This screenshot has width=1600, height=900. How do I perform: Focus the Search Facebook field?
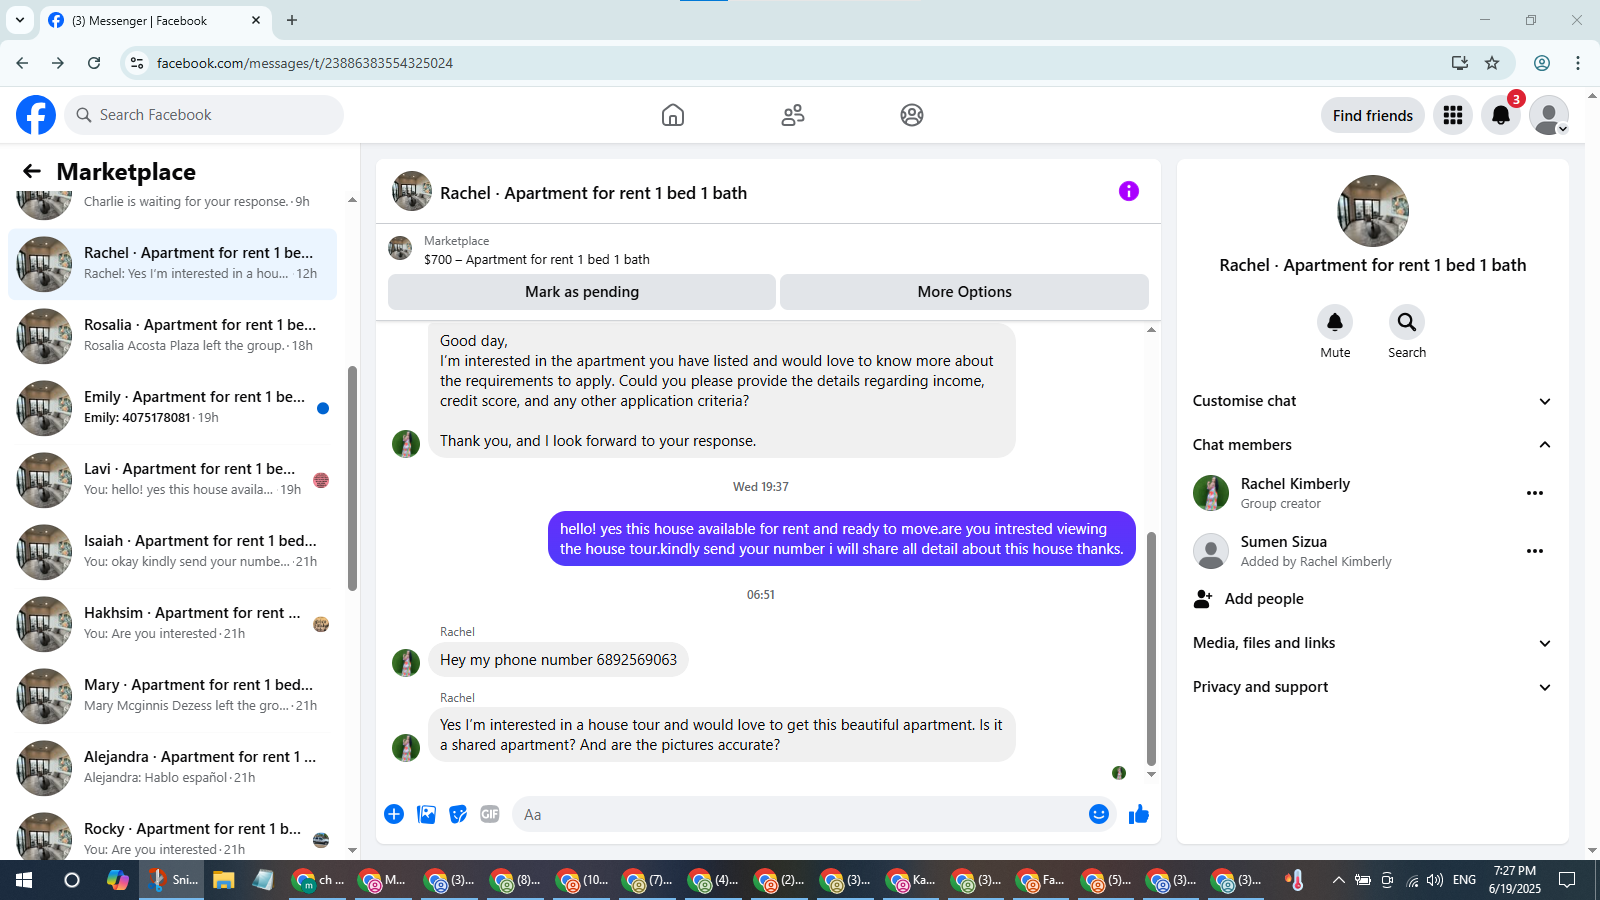204,115
